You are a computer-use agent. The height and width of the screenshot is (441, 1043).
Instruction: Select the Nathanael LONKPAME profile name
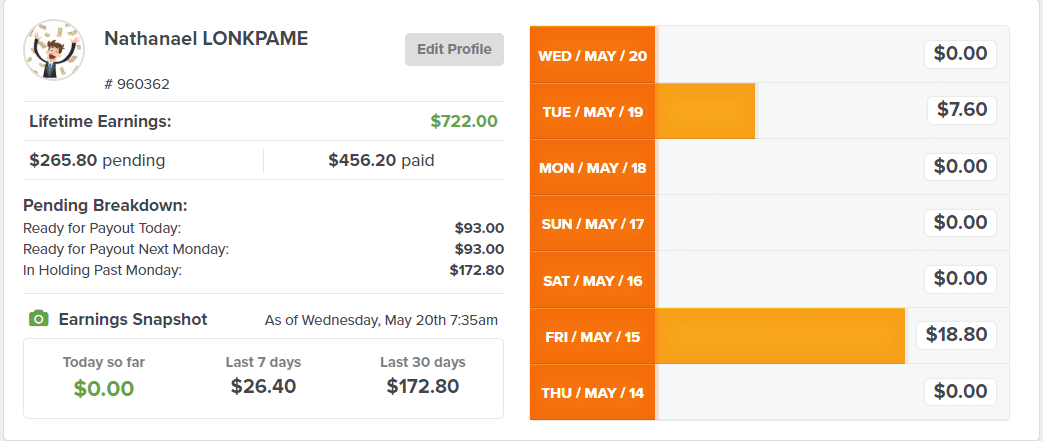(x=206, y=39)
